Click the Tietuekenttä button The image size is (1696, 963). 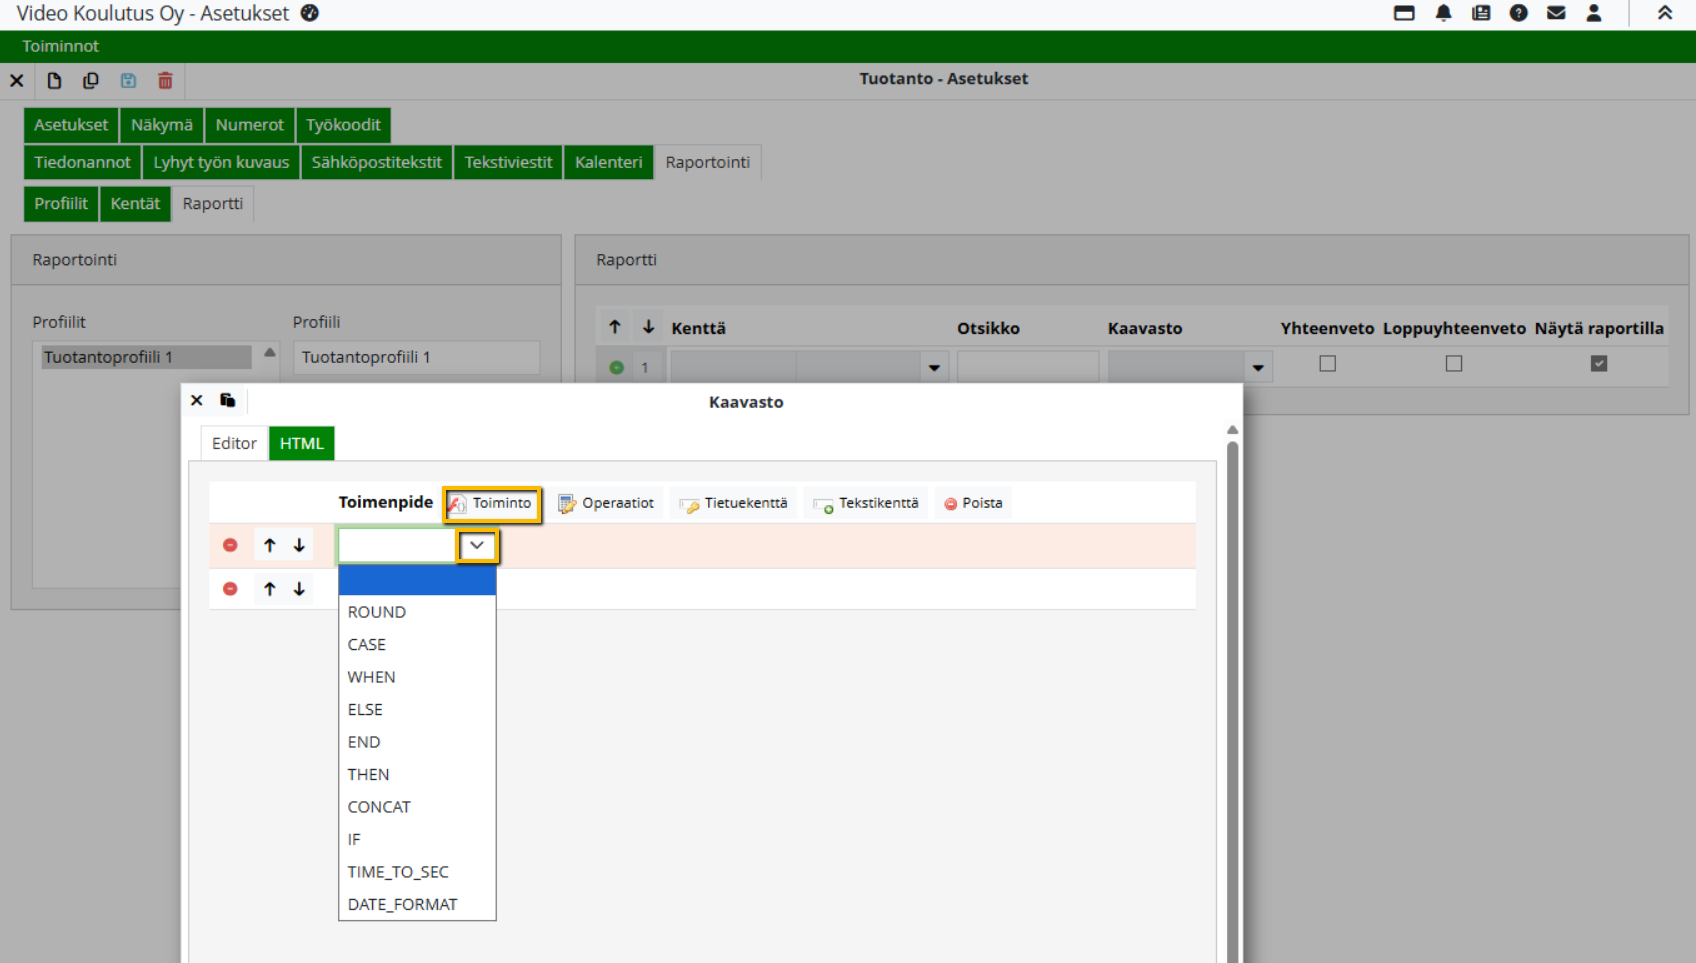pyautogui.click(x=734, y=503)
